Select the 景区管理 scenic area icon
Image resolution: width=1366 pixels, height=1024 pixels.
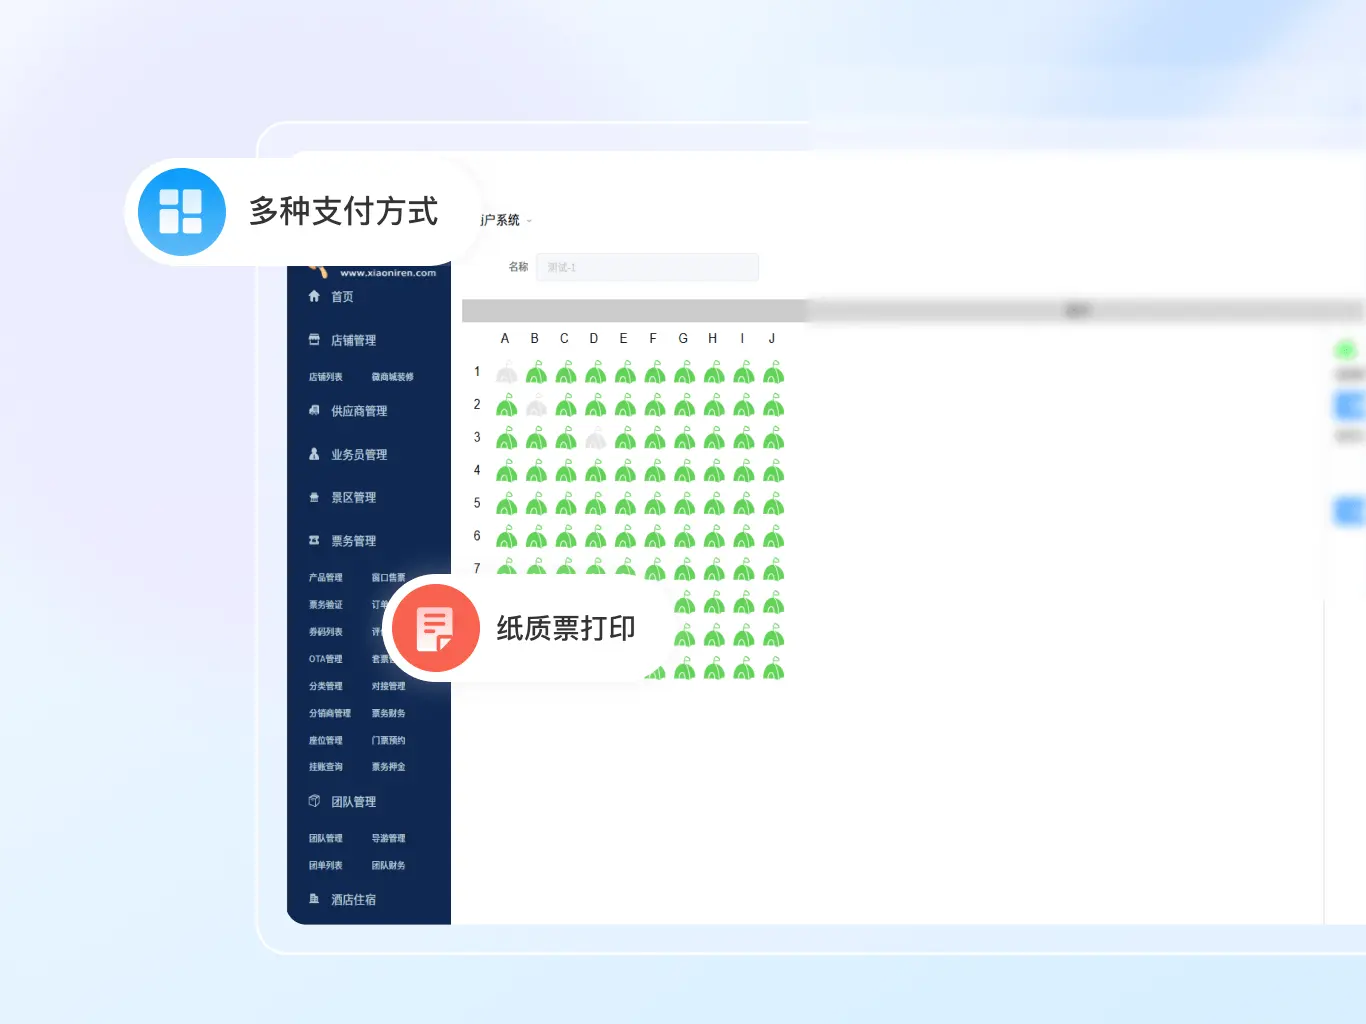tap(314, 496)
